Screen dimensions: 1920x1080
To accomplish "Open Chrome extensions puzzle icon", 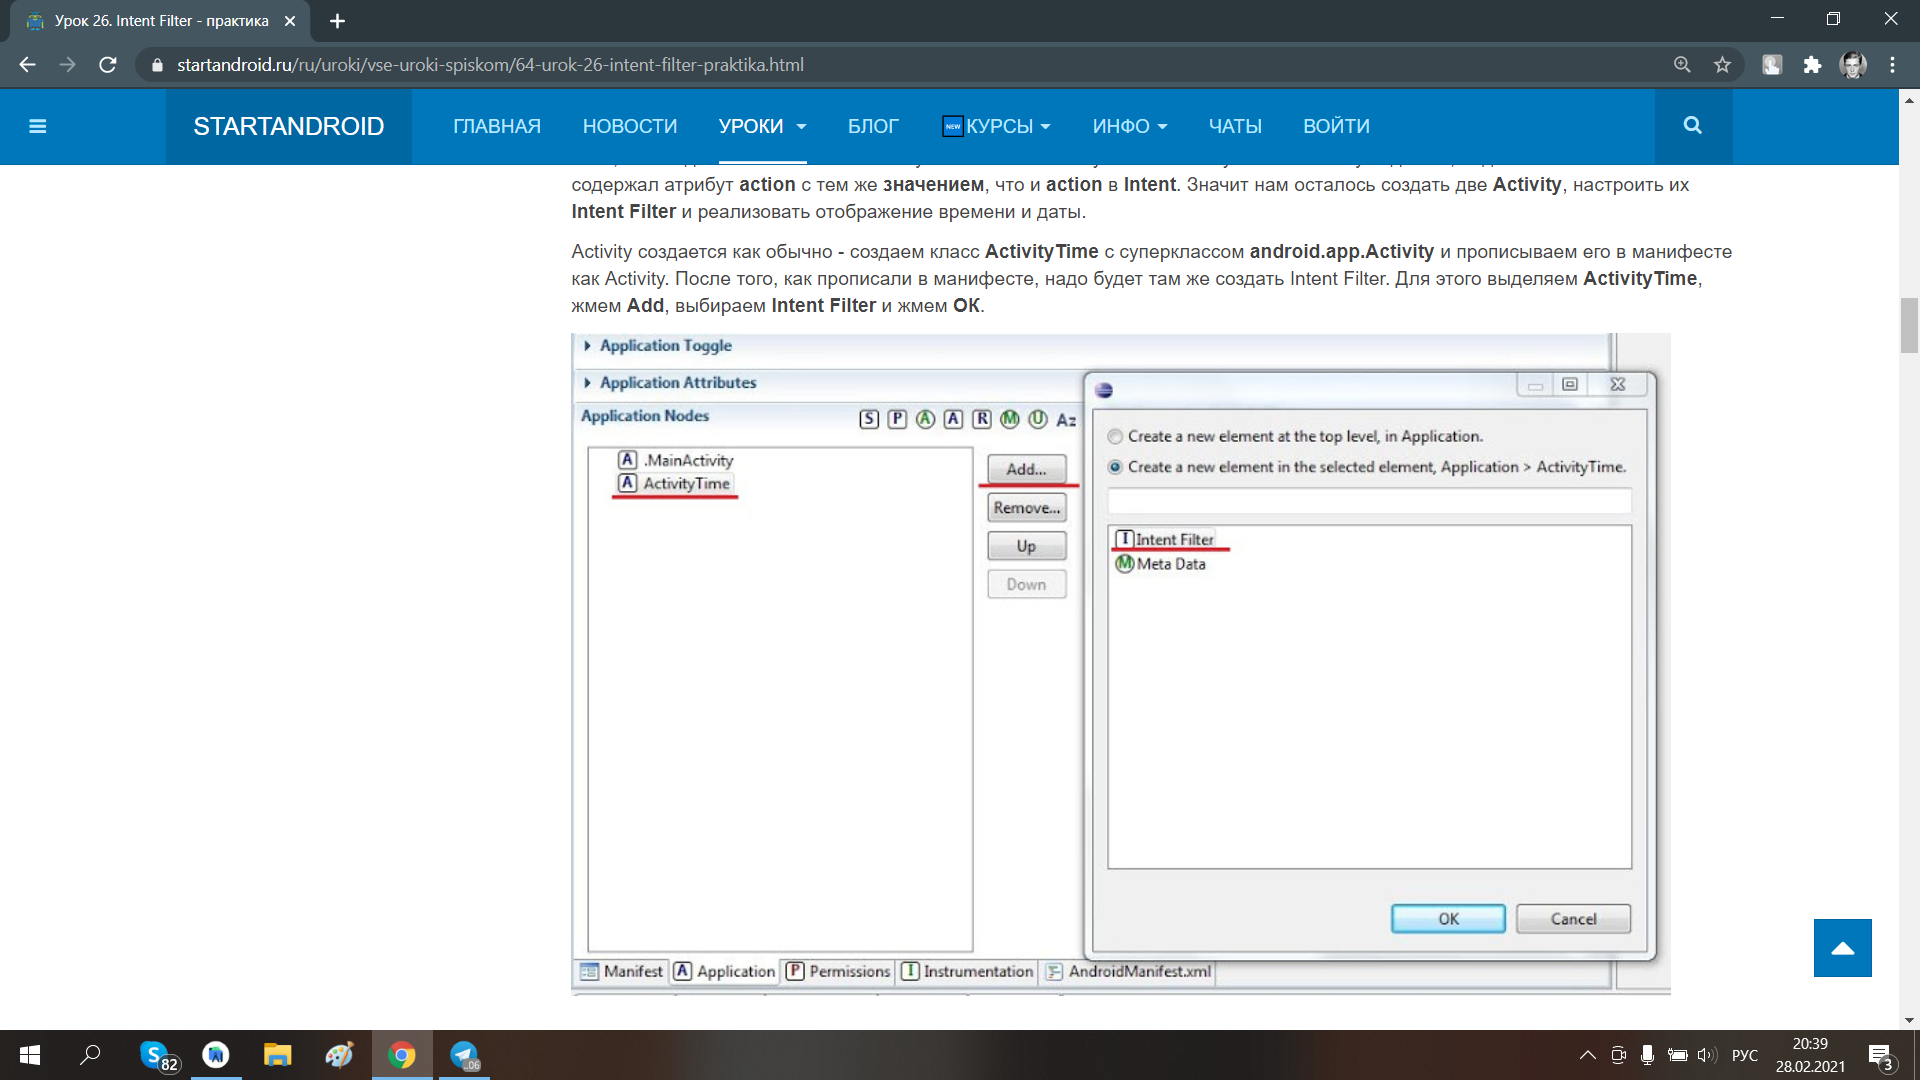I will (1812, 65).
